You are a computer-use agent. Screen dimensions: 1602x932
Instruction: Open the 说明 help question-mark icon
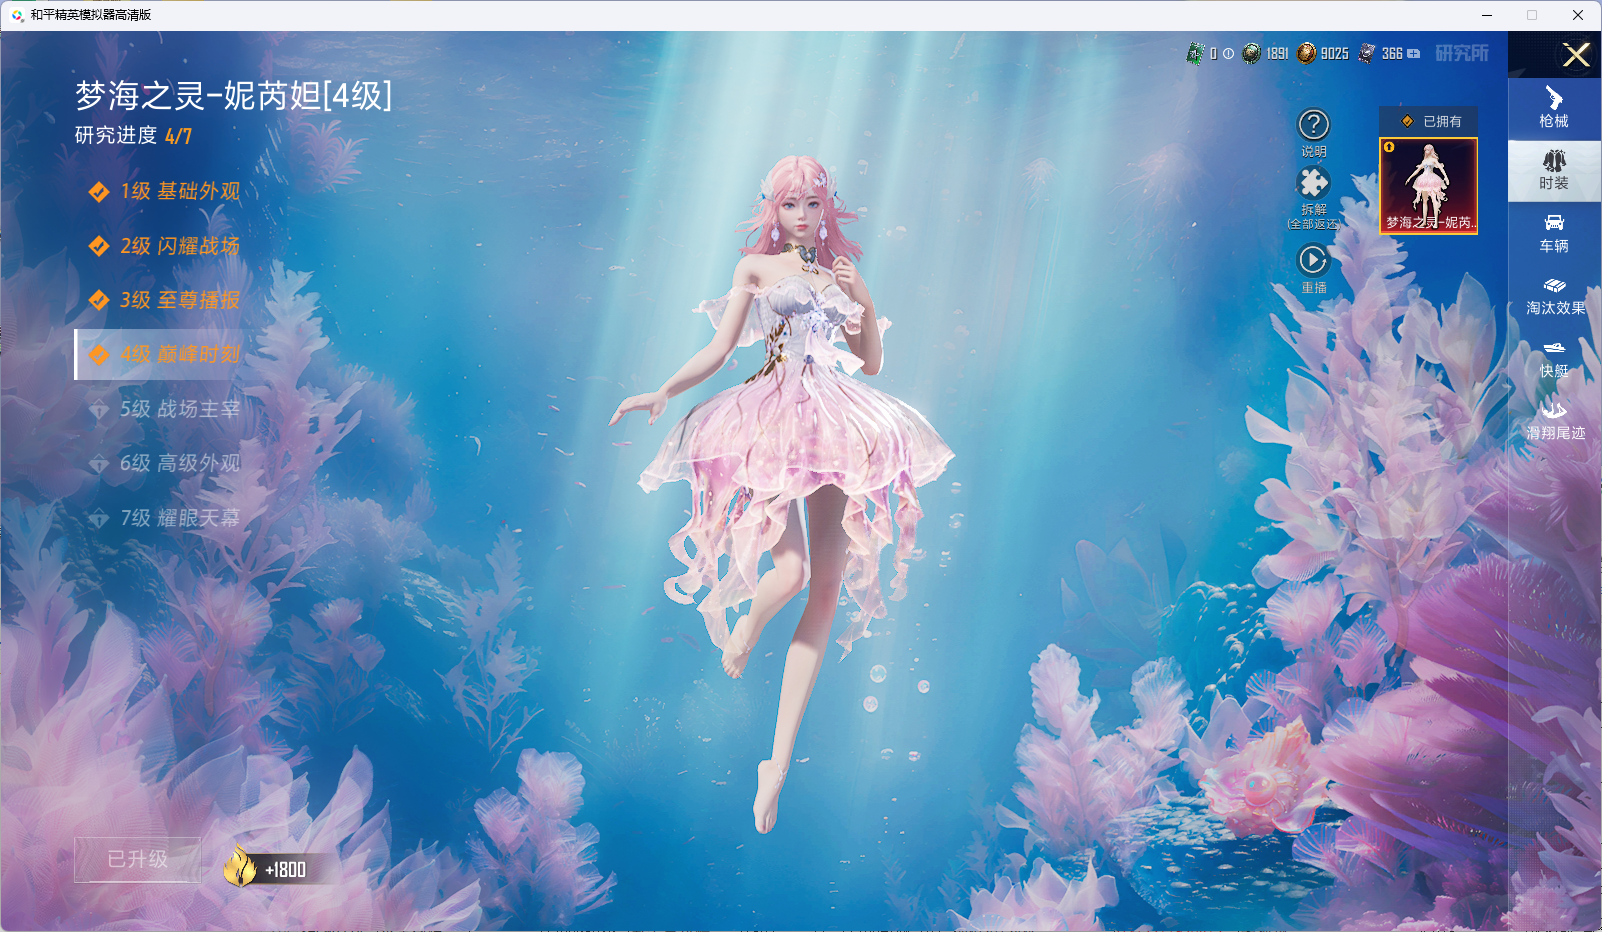[x=1313, y=126]
